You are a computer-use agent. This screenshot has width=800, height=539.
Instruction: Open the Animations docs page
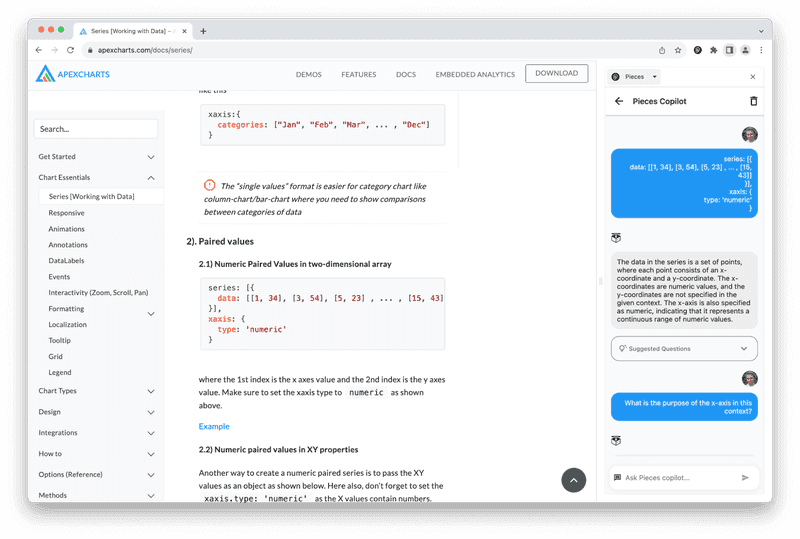(66, 229)
